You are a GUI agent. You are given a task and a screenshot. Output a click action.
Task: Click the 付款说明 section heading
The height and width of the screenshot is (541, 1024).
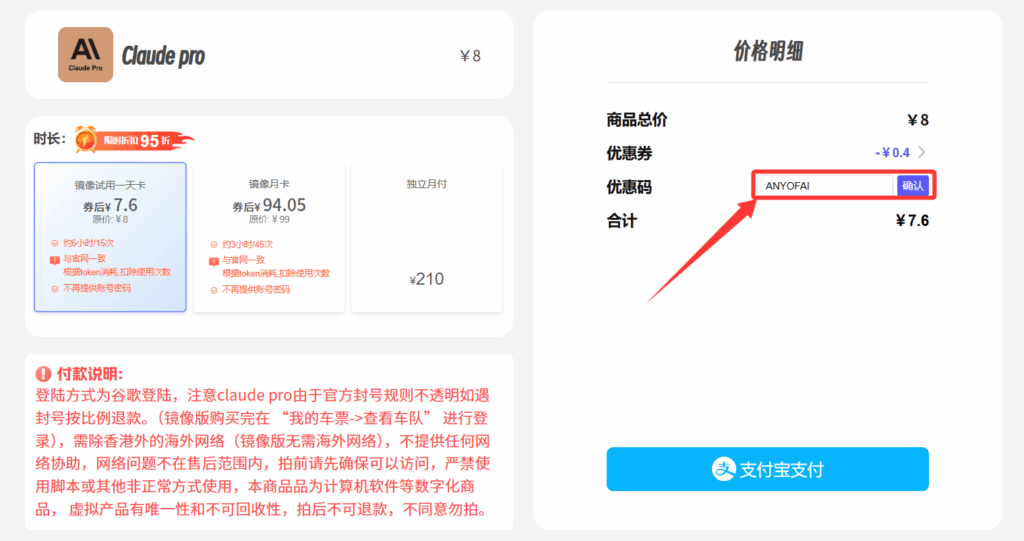[90, 374]
